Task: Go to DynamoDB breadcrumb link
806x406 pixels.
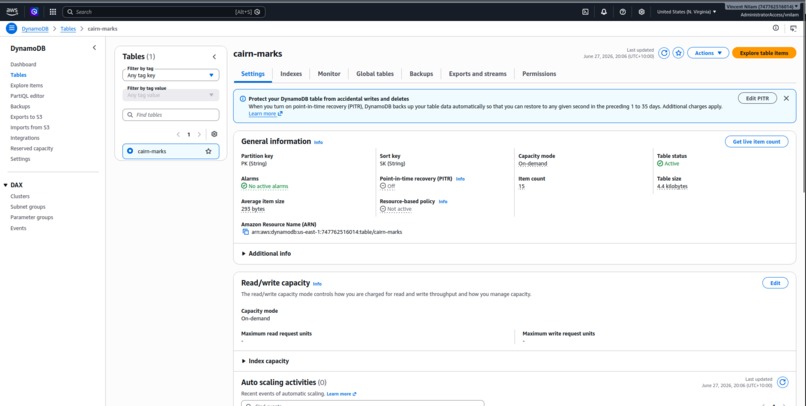Action: (35, 29)
